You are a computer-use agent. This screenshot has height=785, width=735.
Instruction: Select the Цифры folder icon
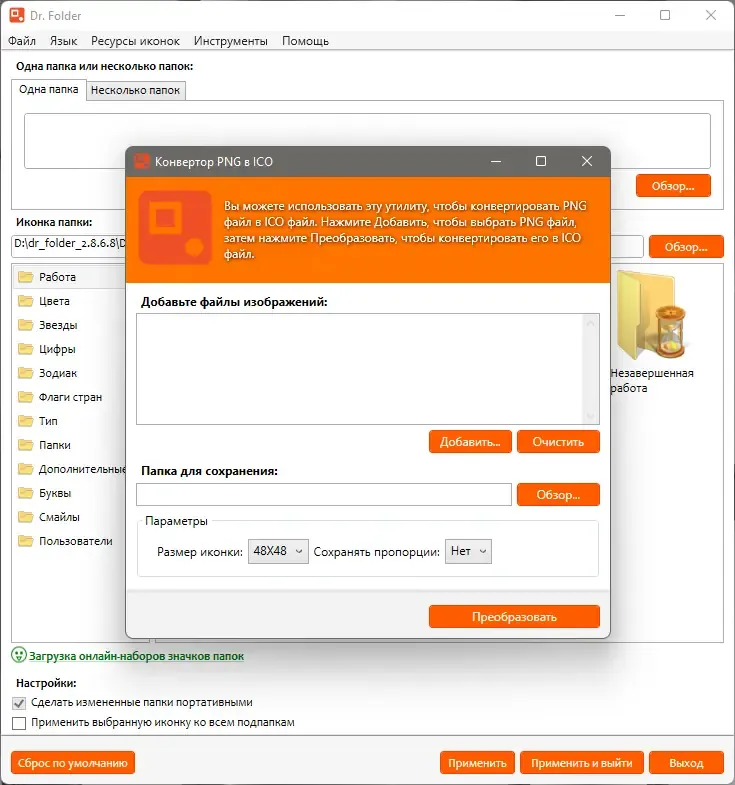pyautogui.click(x=25, y=349)
